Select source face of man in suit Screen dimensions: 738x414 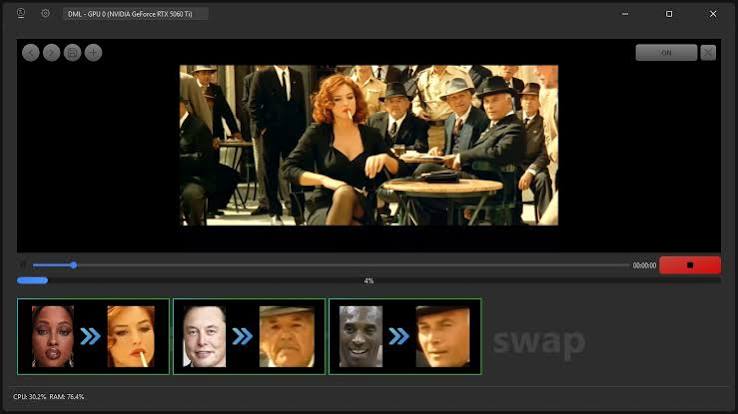(204, 336)
